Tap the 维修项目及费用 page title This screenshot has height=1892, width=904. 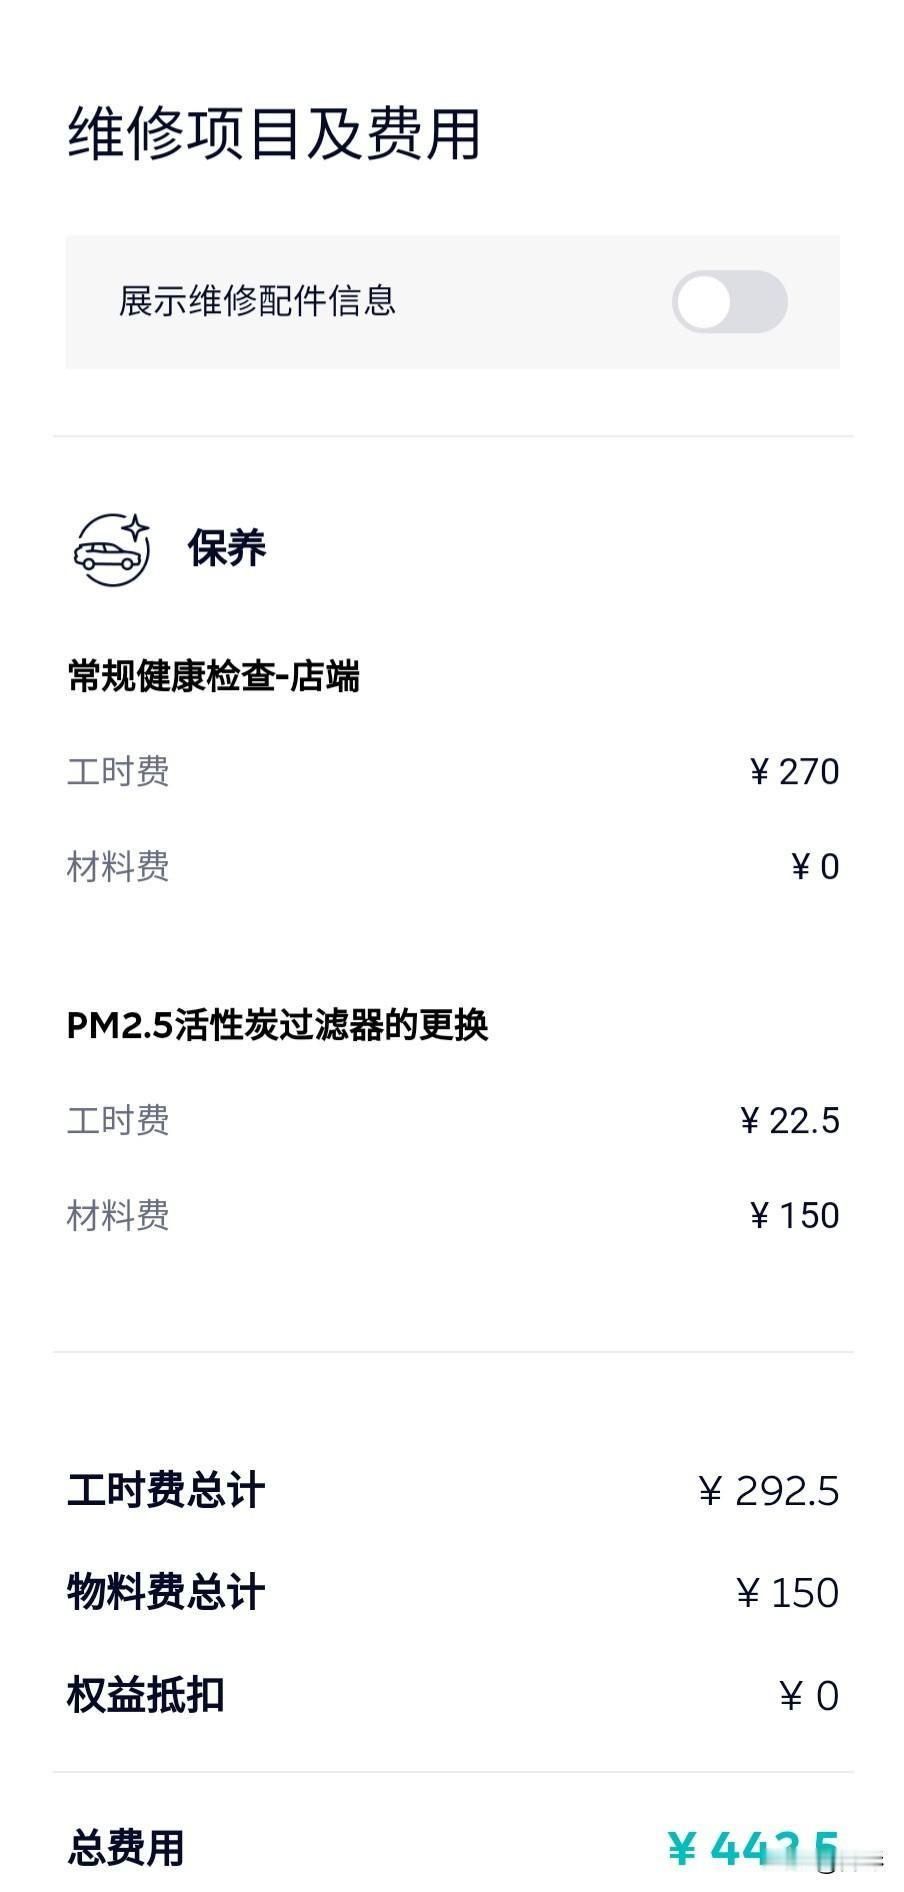[x=274, y=133]
